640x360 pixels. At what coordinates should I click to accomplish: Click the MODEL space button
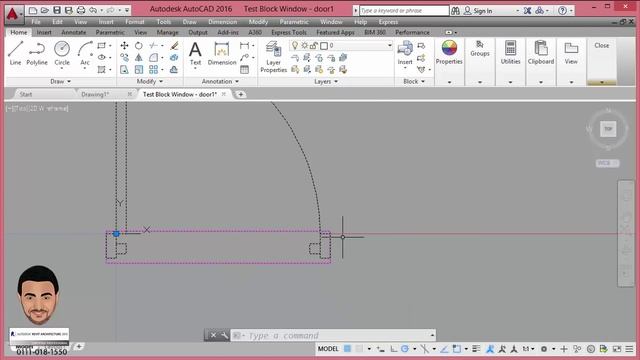click(x=328, y=349)
